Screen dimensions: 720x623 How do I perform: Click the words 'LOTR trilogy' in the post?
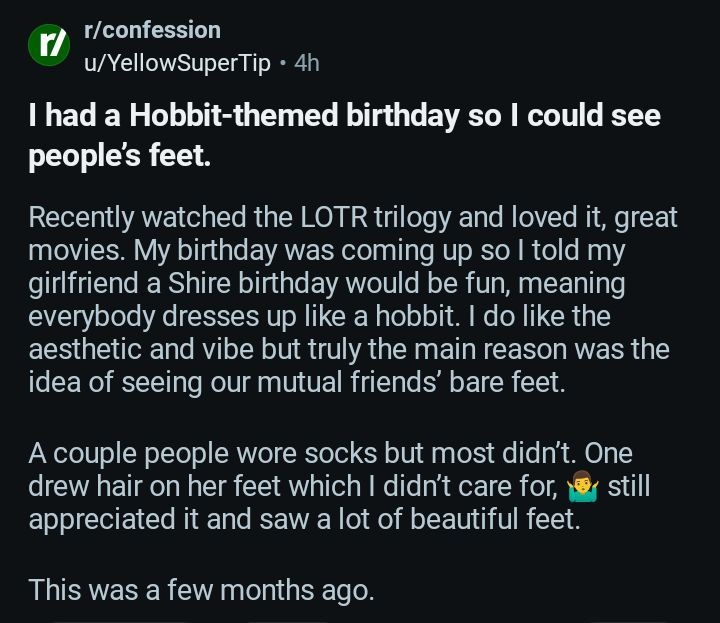[x=364, y=217]
